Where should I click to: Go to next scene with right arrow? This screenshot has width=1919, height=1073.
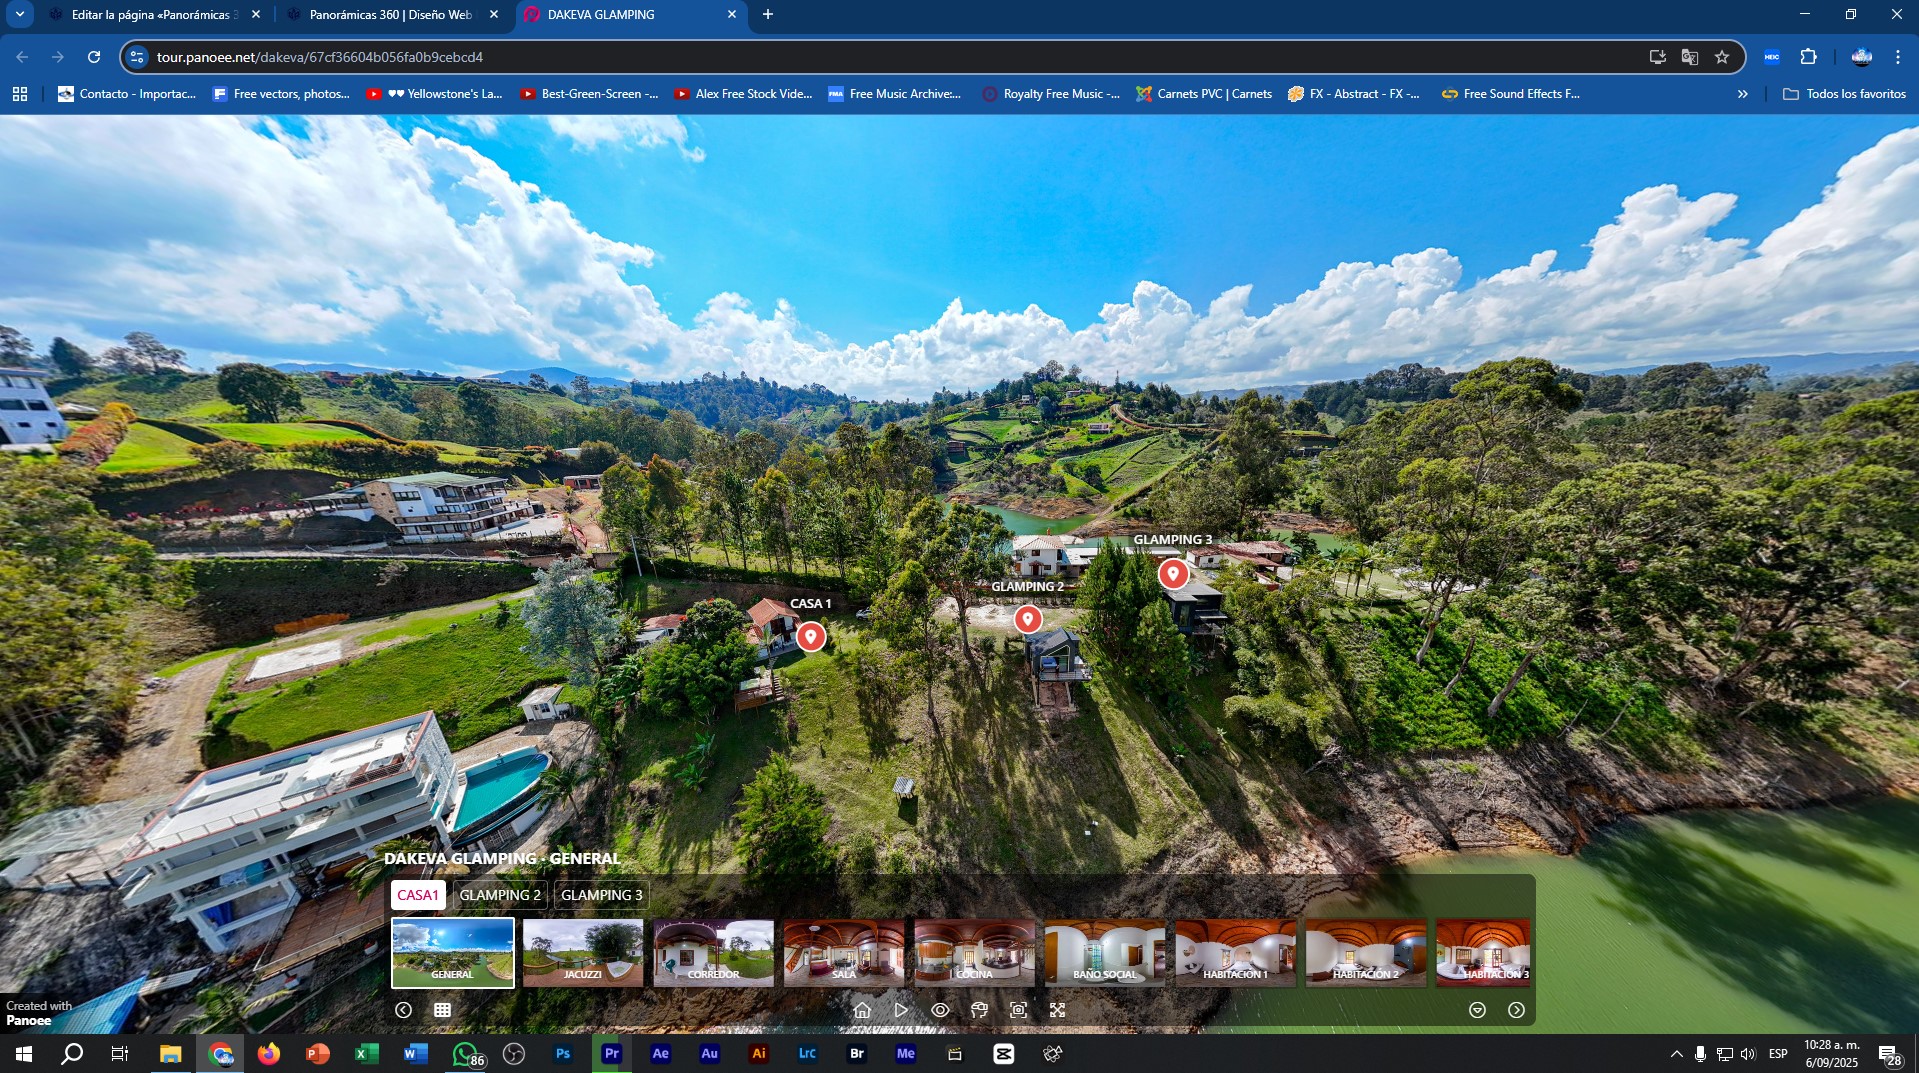pyautogui.click(x=1516, y=1010)
